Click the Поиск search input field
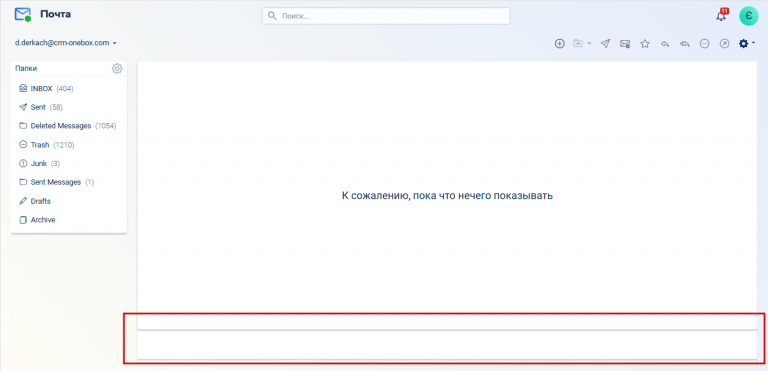This screenshot has width=768, height=371. coord(386,16)
